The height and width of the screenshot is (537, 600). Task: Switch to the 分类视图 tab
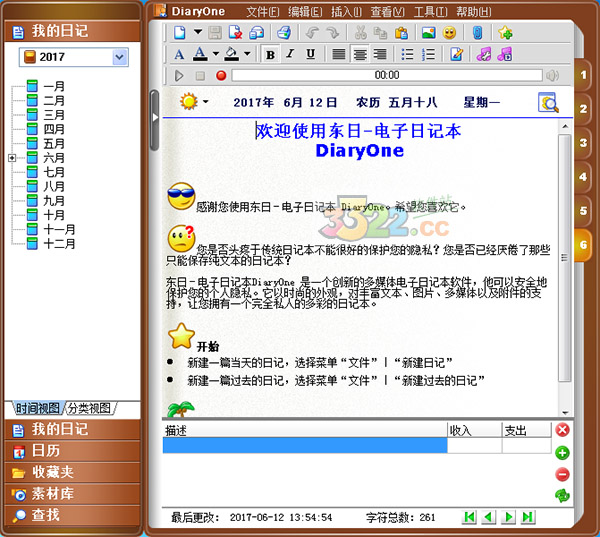(90, 408)
